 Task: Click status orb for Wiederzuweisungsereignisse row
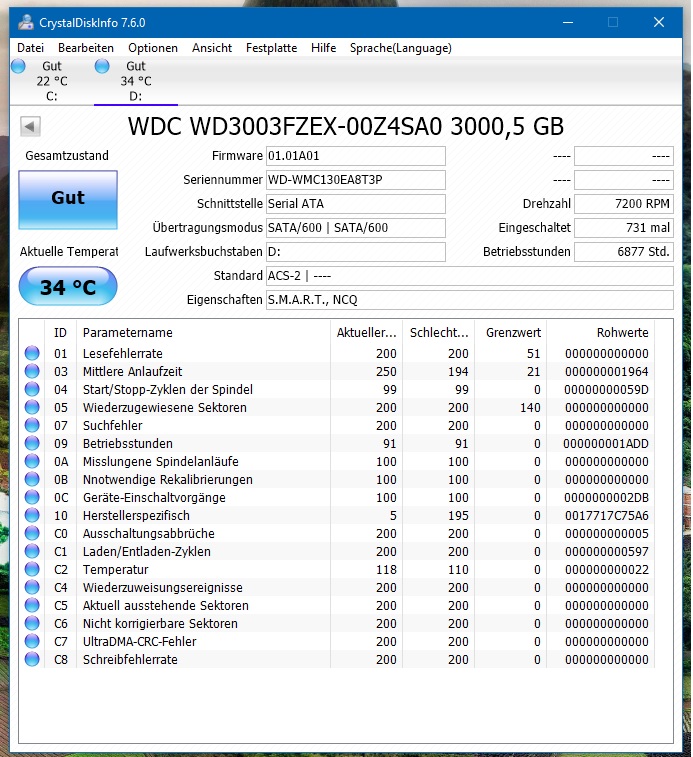coord(32,587)
